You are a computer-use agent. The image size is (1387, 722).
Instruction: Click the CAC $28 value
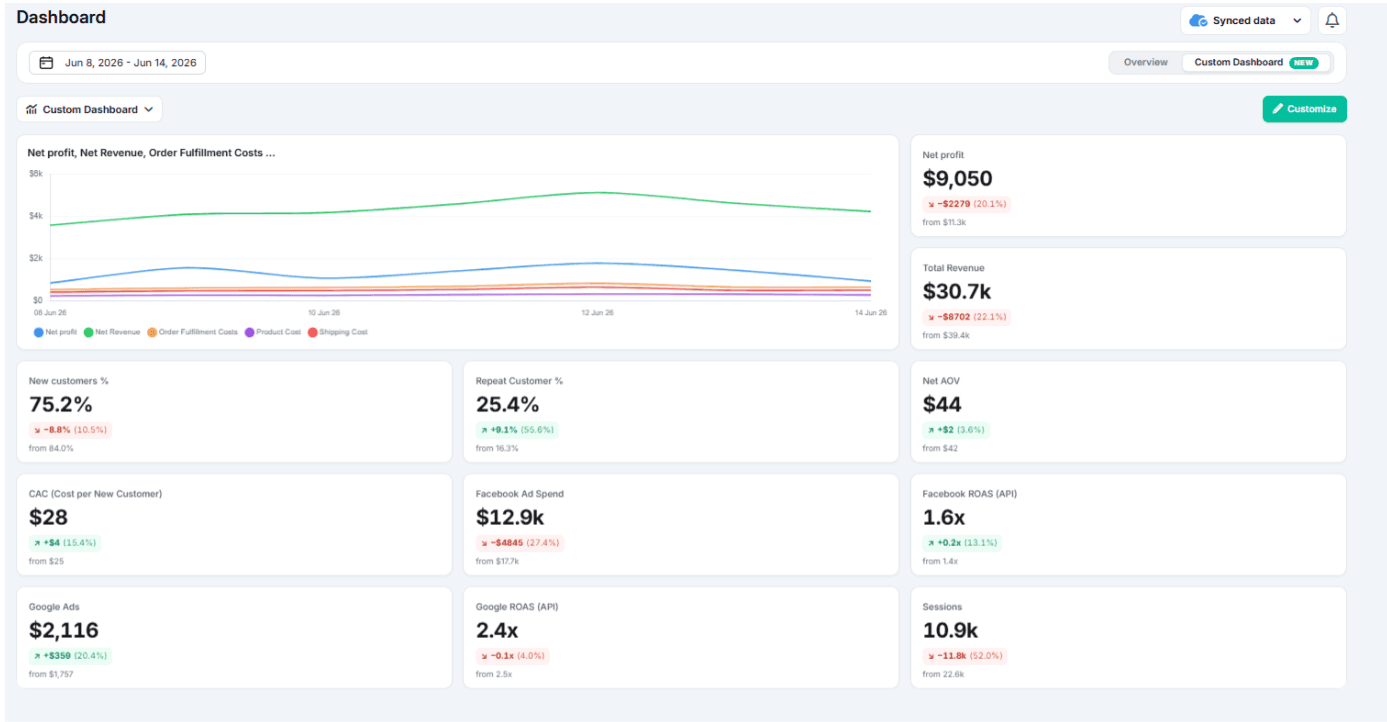click(48, 518)
